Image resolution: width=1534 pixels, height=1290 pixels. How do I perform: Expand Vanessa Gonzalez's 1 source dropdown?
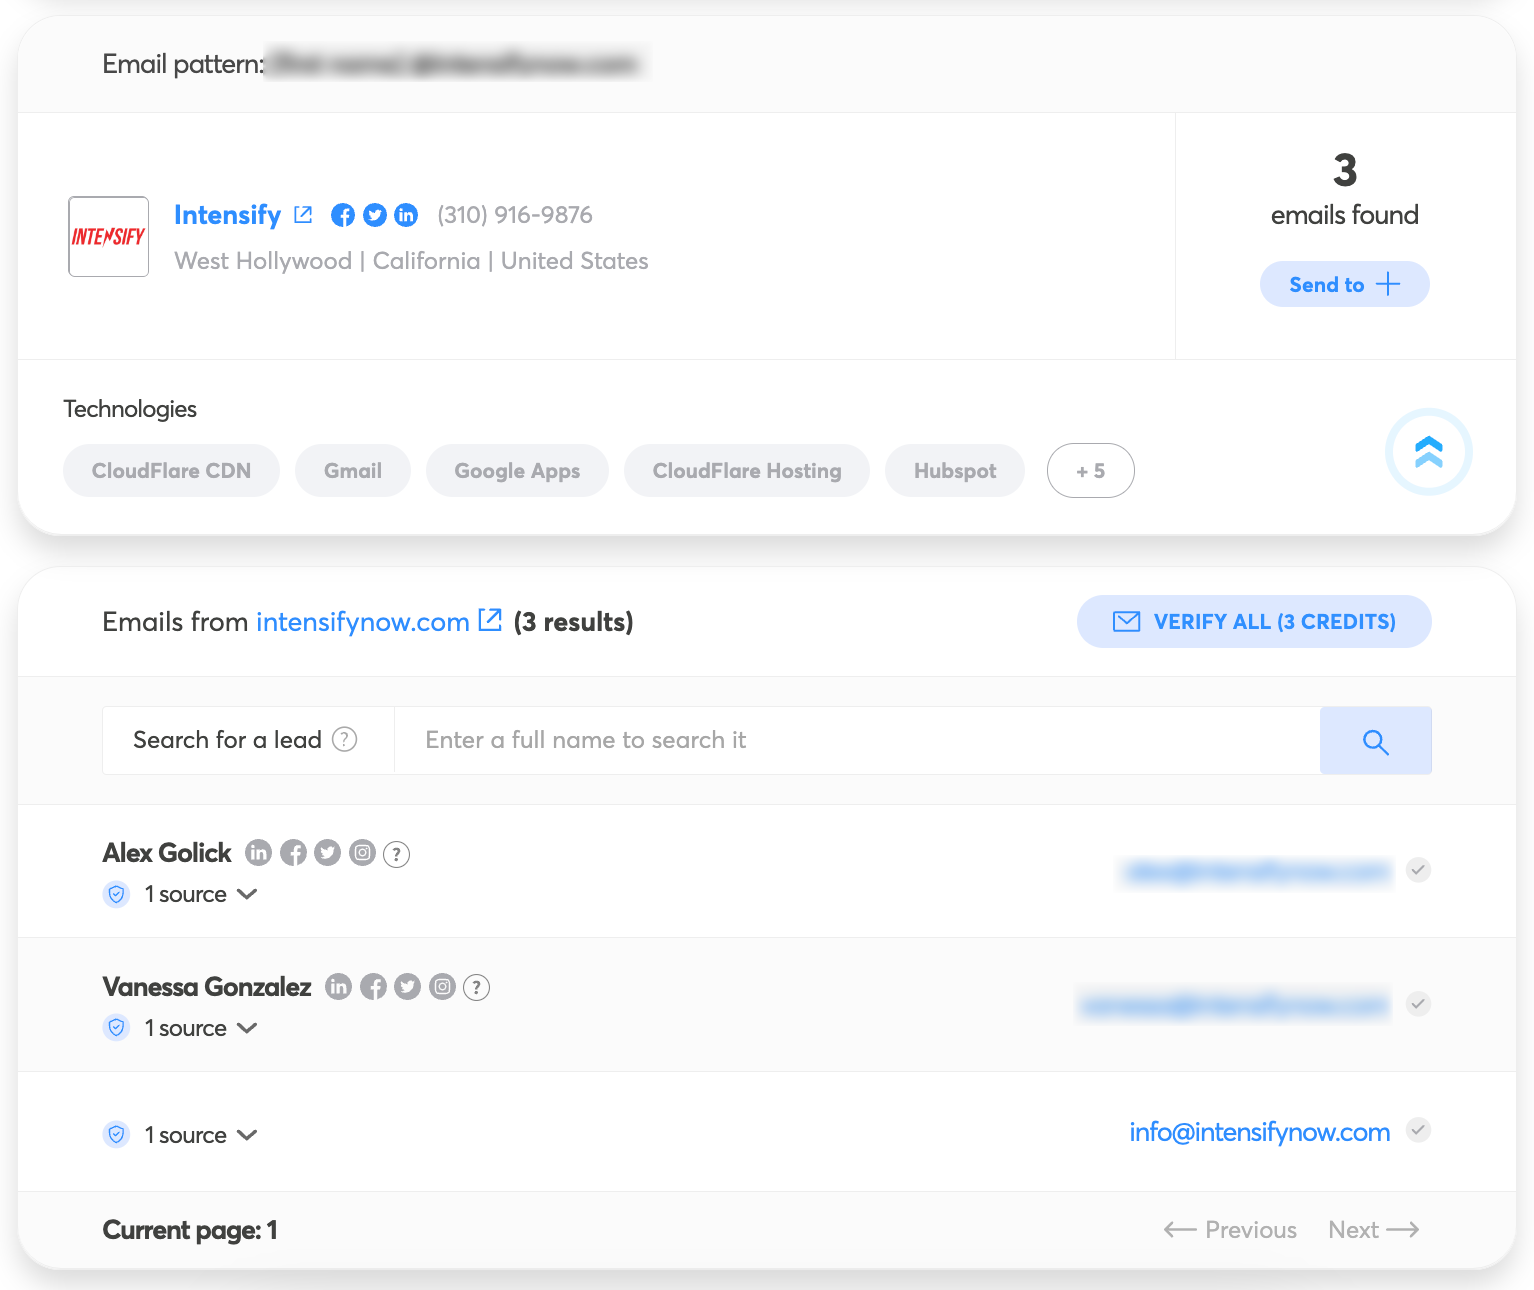201,1028
